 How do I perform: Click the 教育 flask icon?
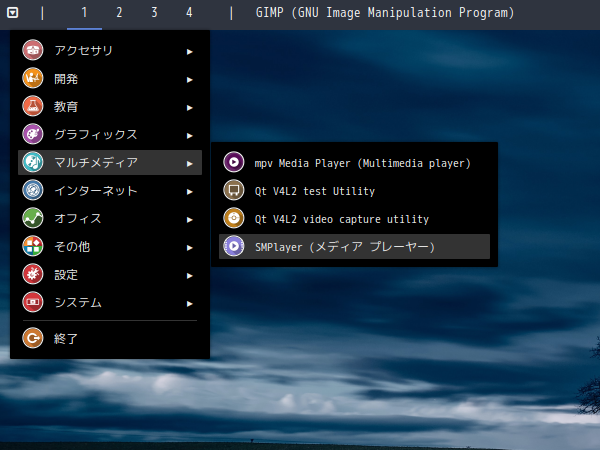pos(33,106)
